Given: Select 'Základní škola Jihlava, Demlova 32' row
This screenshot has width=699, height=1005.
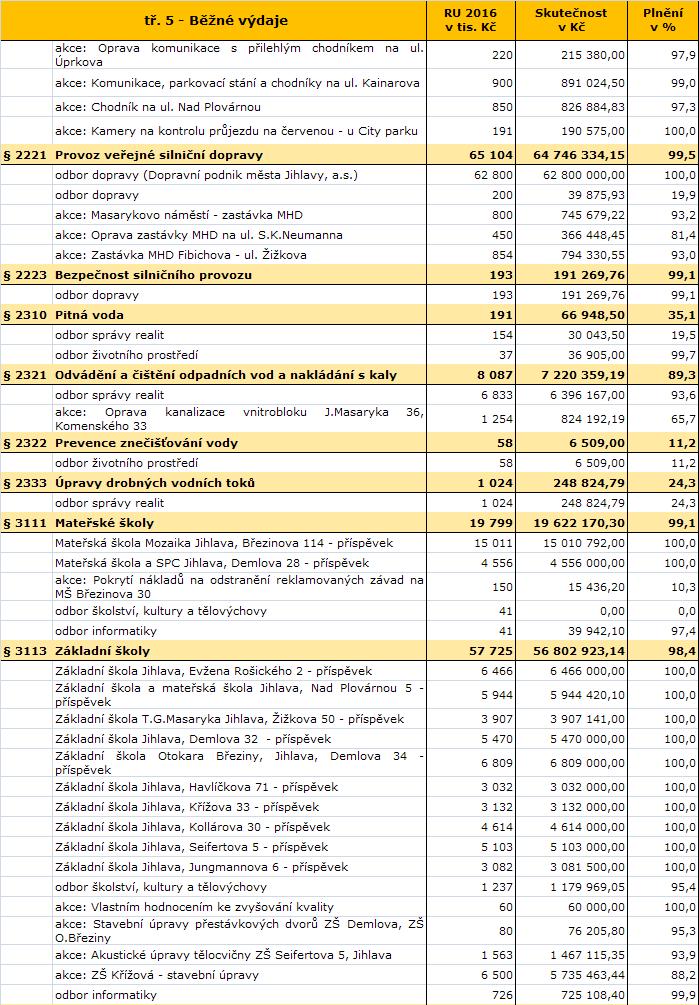Looking at the screenshot, I should pyautogui.click(x=349, y=739).
